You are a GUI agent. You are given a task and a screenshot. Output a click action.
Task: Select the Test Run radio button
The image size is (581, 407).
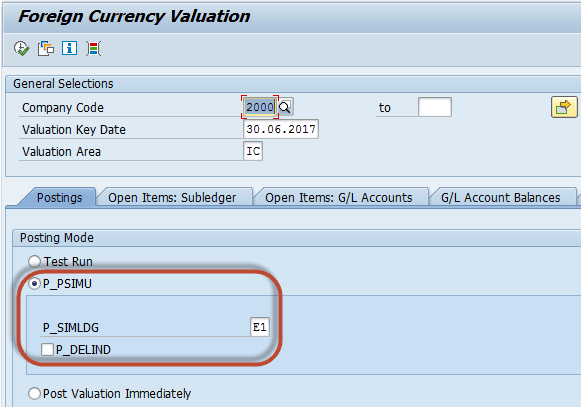click(x=34, y=261)
